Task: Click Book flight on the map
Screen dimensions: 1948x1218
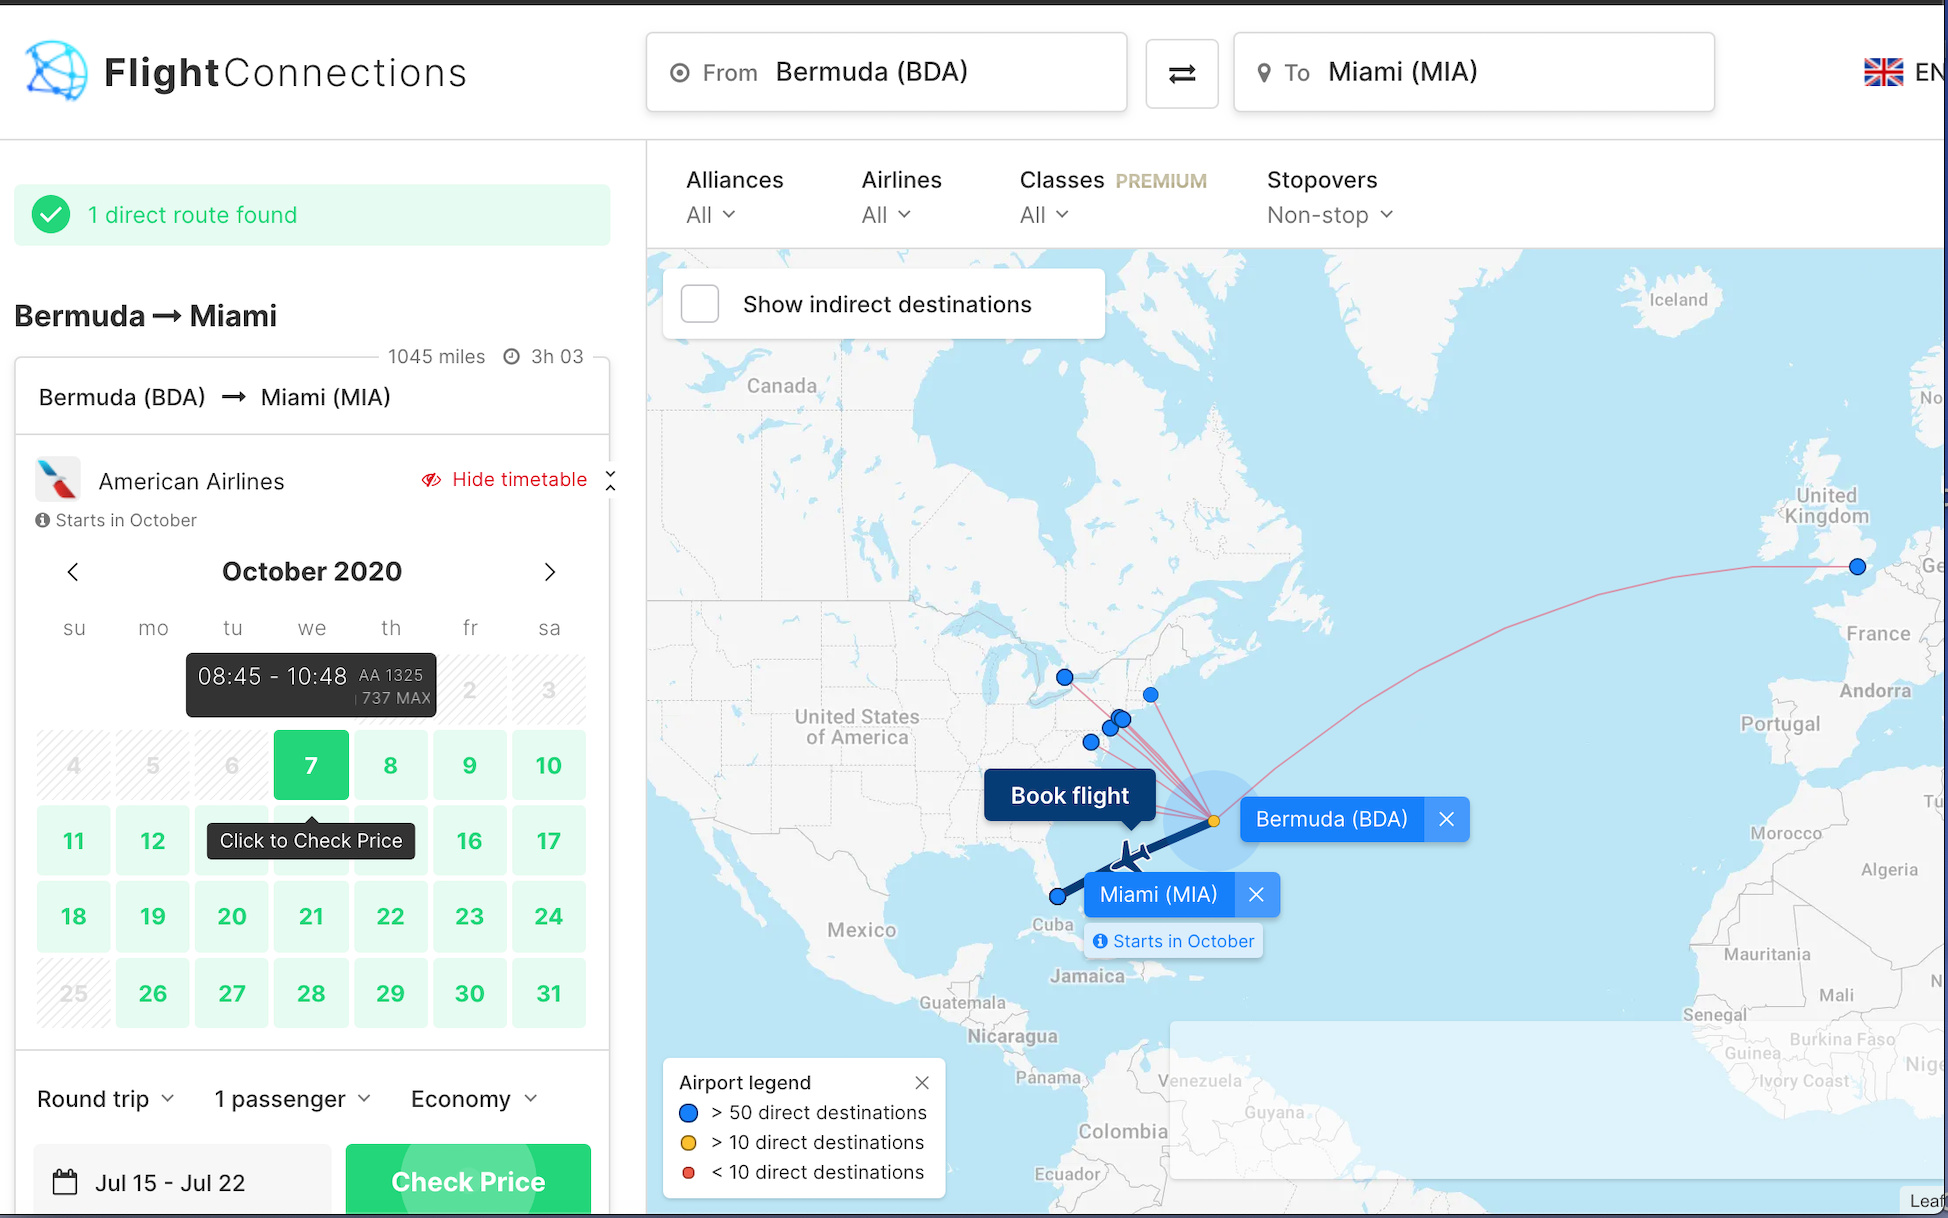Action: pyautogui.click(x=1069, y=796)
